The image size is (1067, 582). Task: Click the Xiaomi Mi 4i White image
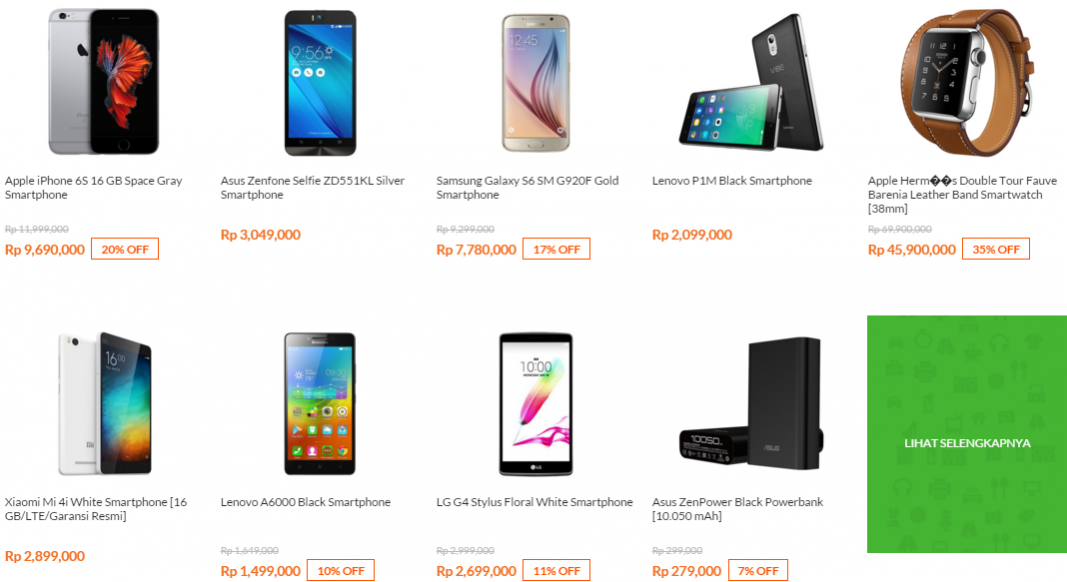104,404
